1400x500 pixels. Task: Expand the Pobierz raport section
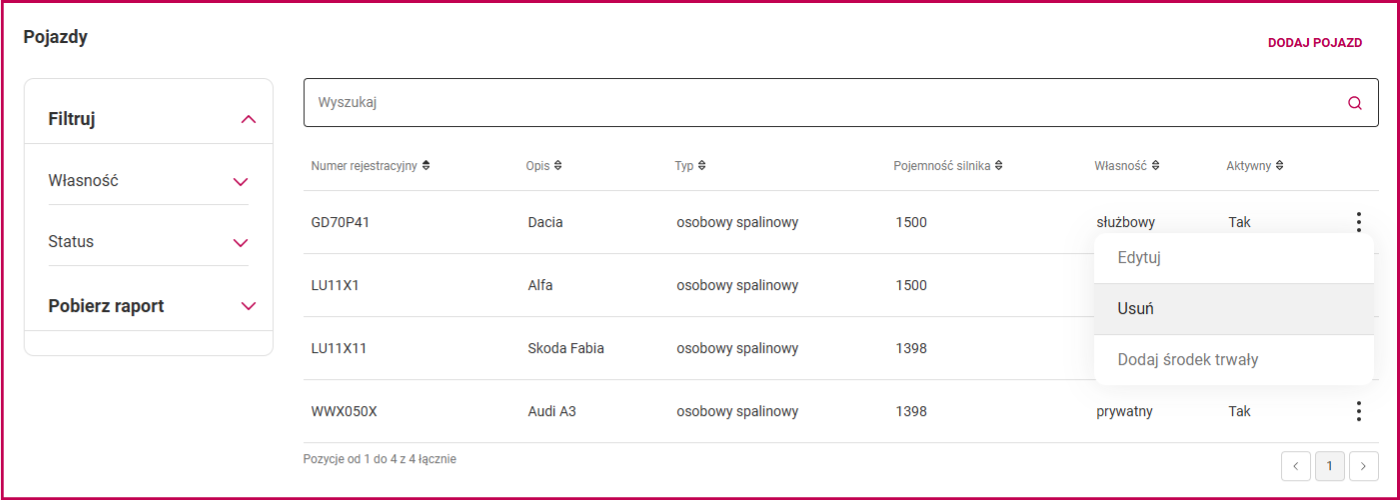[x=249, y=306]
